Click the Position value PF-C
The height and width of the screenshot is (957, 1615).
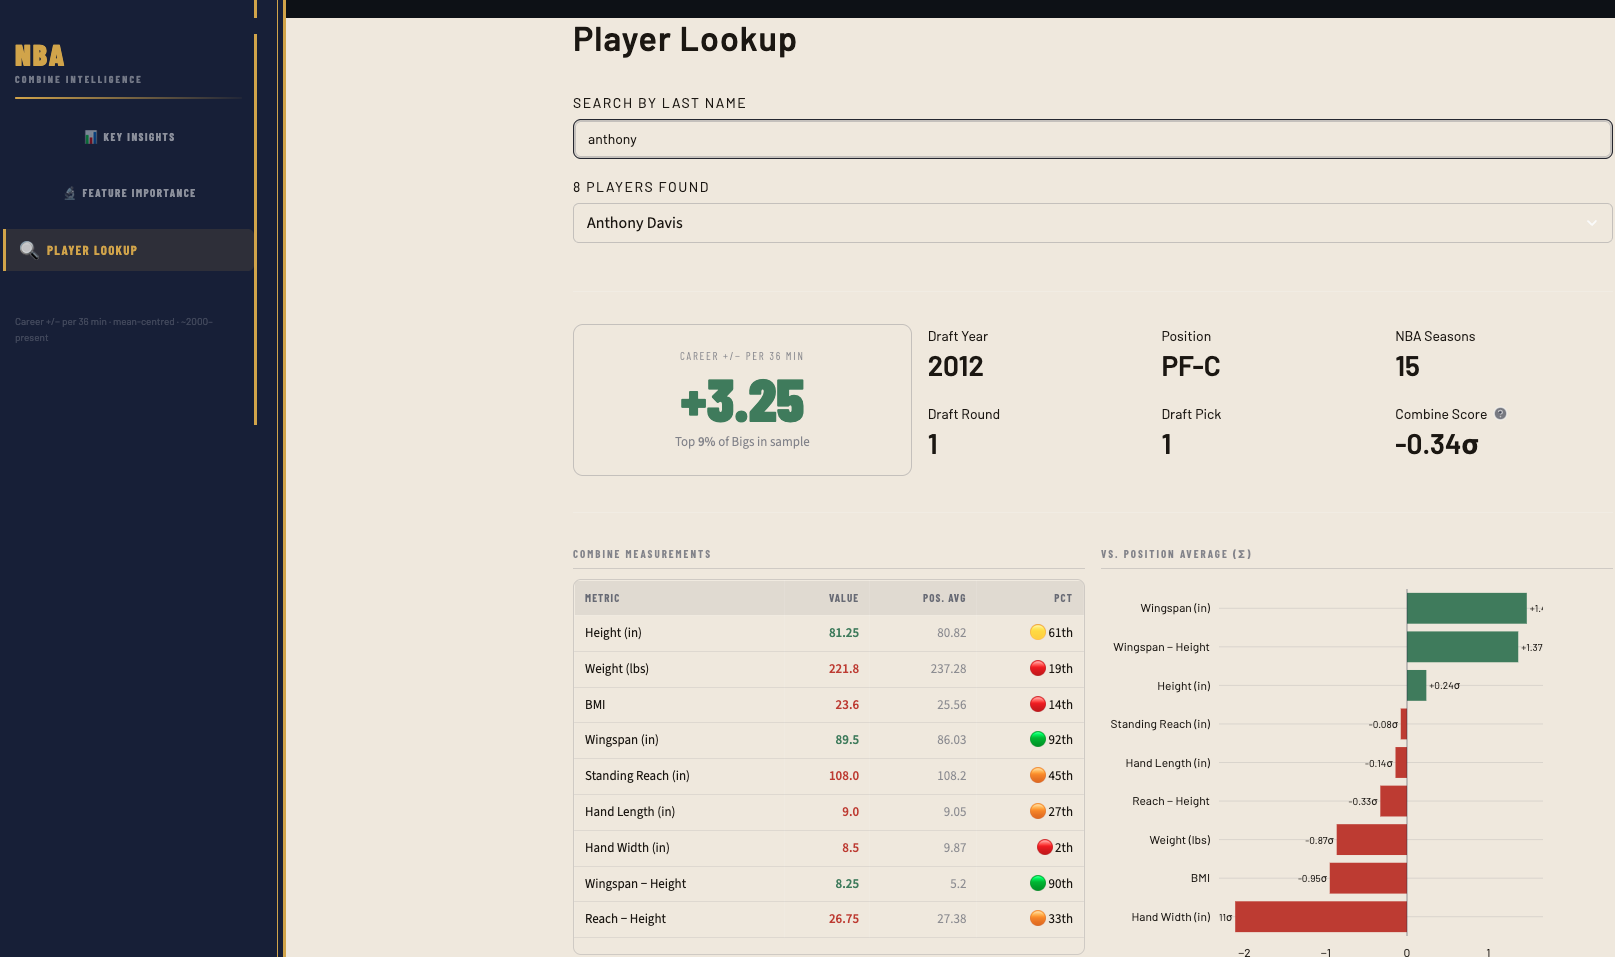click(1191, 367)
